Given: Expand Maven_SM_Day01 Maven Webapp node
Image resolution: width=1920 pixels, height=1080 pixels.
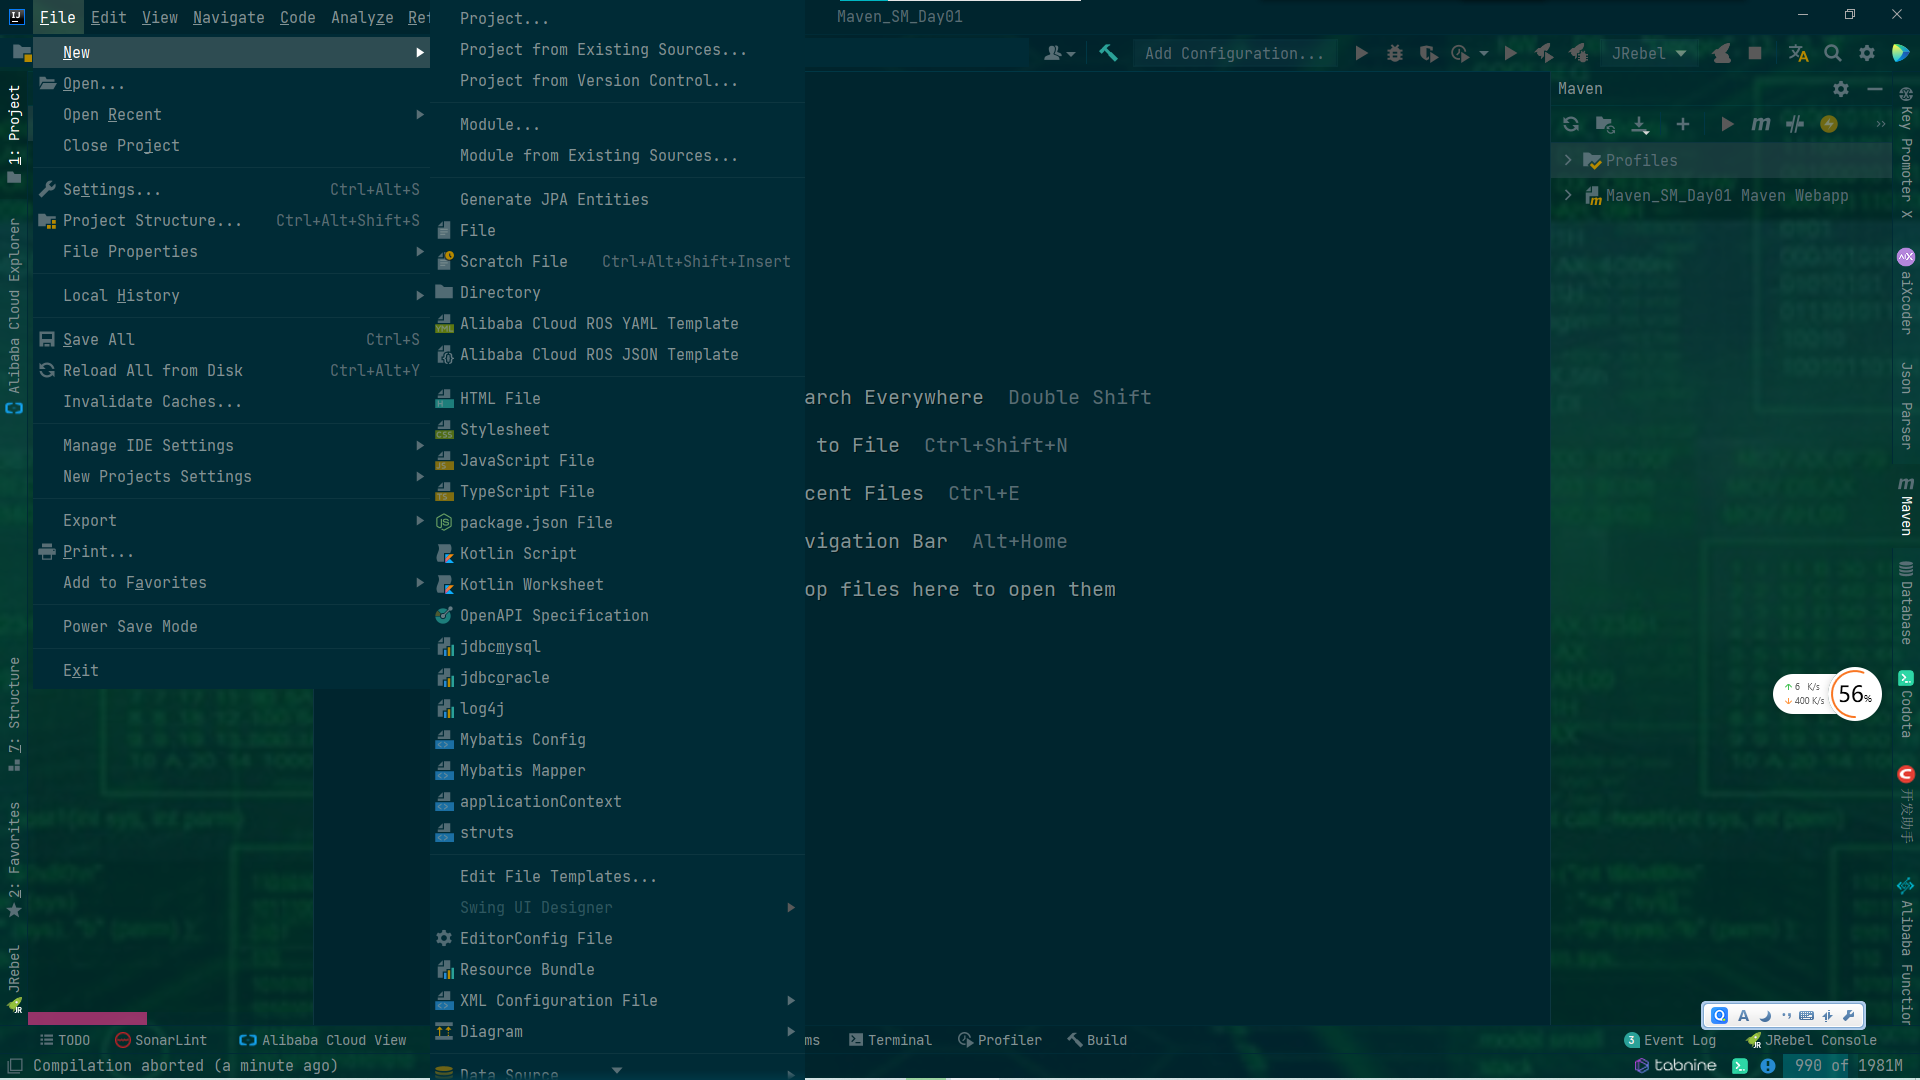Looking at the screenshot, I should pos(1568,195).
